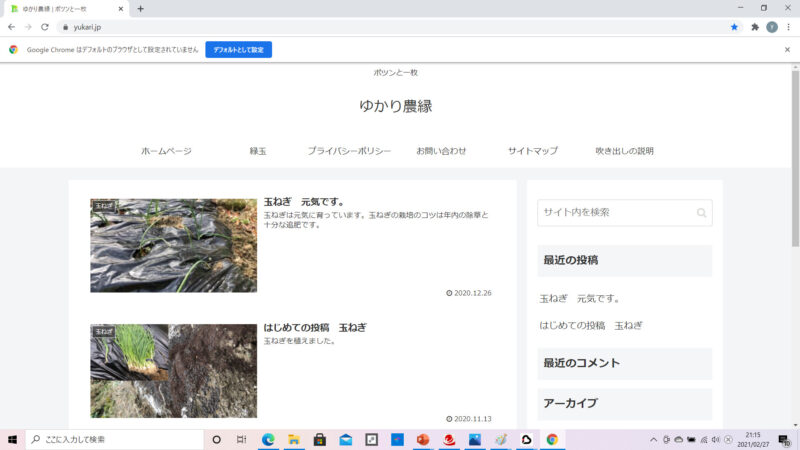Bookmark this page with the star

pyautogui.click(x=734, y=27)
